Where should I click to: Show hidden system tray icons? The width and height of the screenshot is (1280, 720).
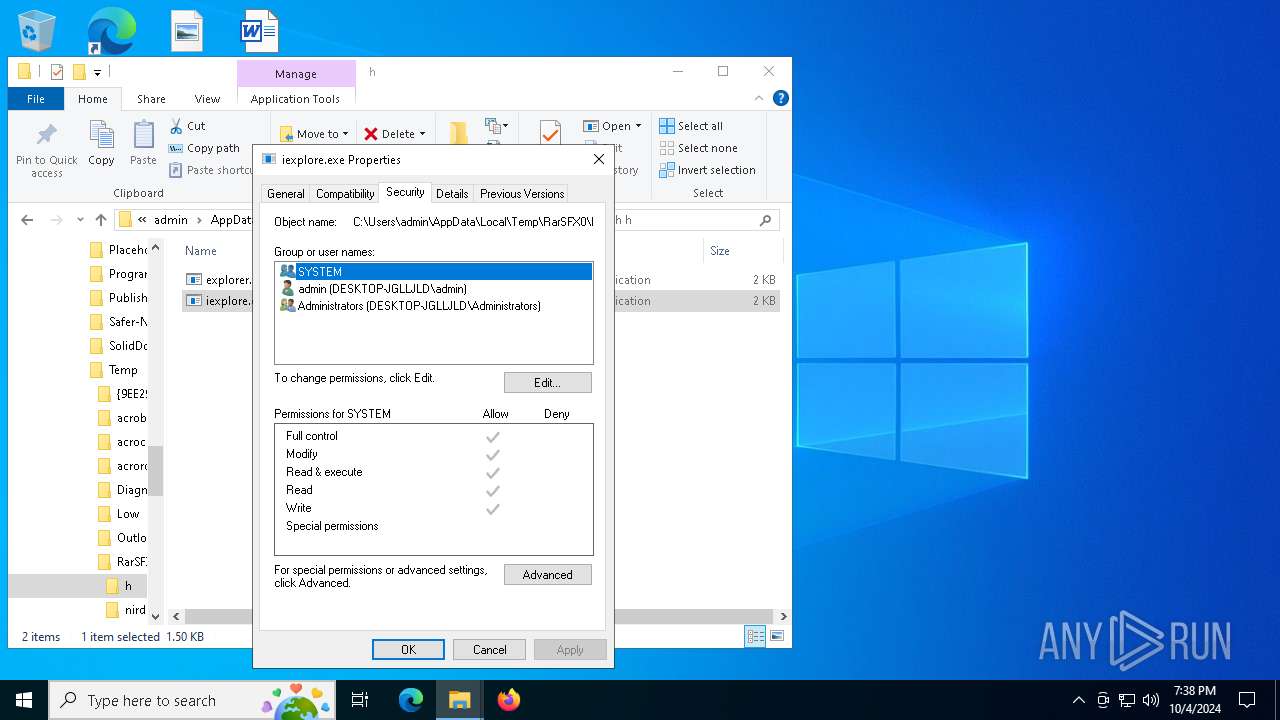1078,700
